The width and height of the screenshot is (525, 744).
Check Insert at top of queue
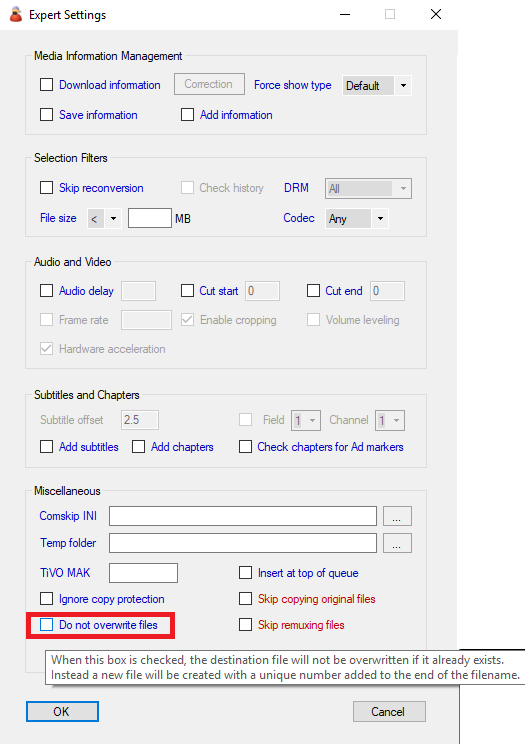tap(245, 573)
